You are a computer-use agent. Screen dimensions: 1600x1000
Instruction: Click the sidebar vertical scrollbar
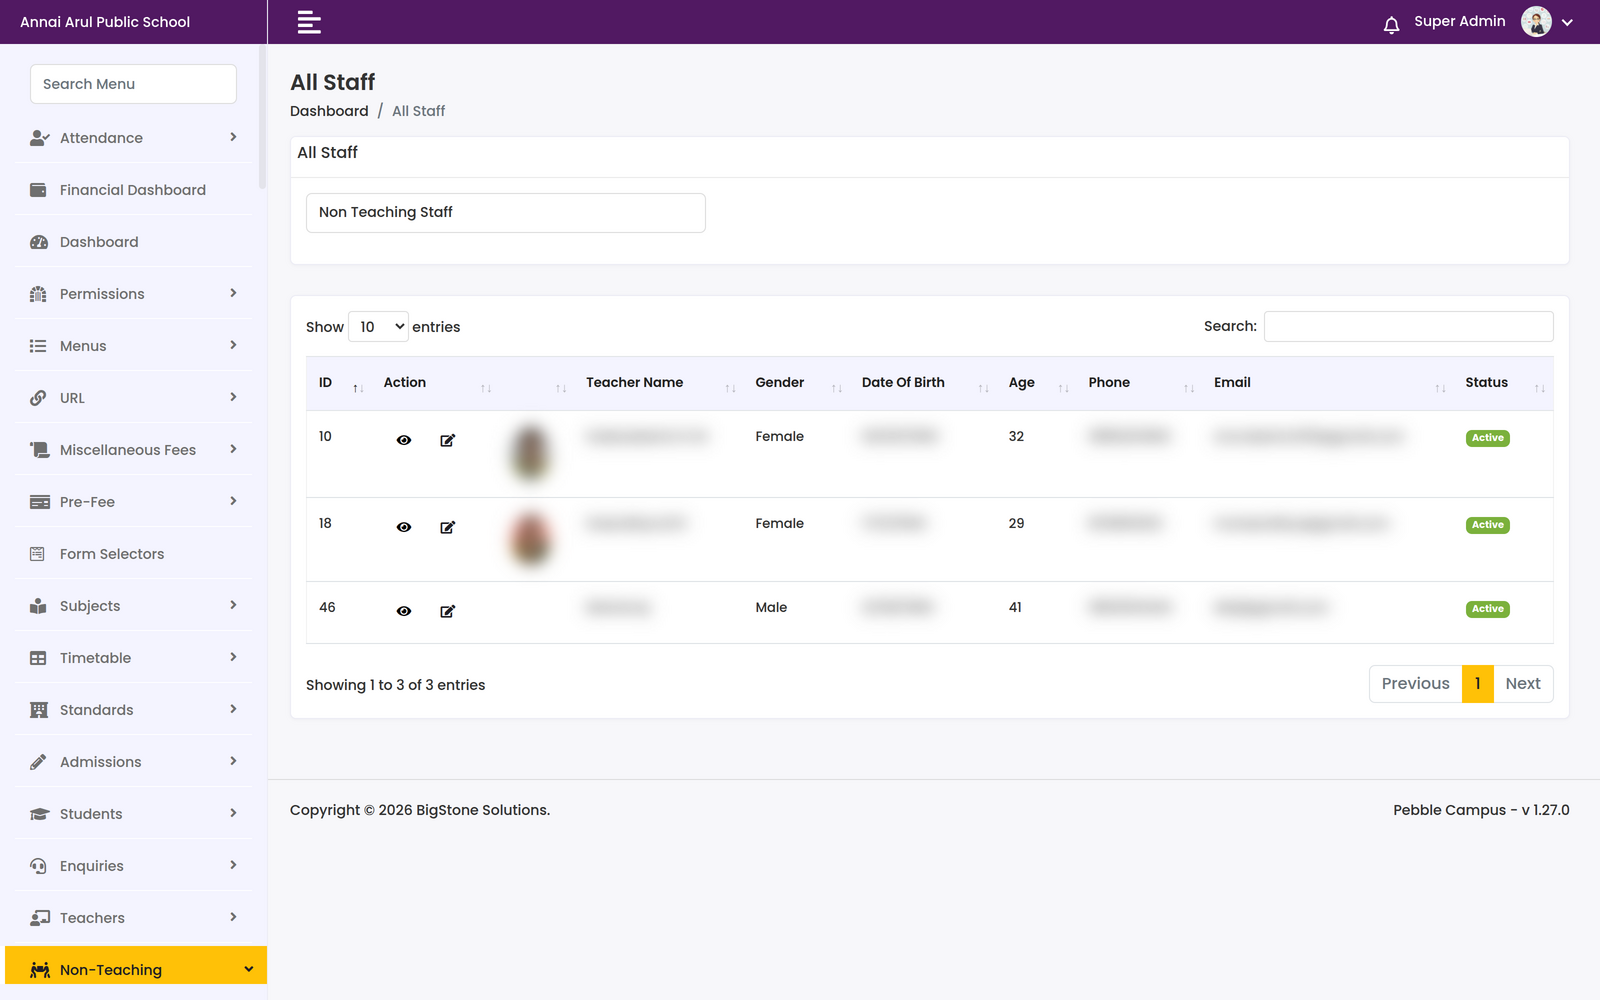tap(262, 116)
